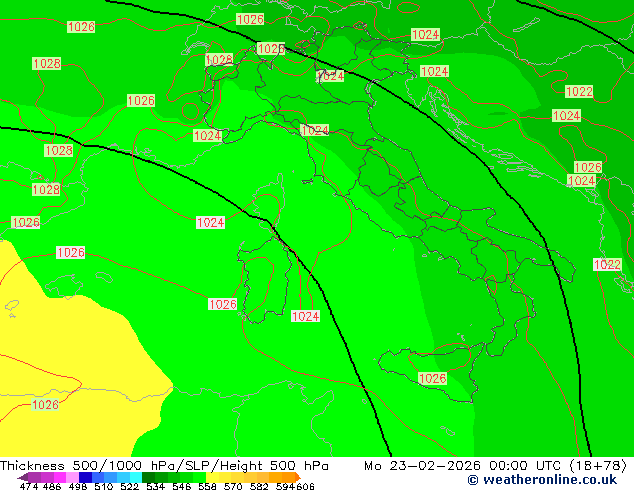
Task: Click the 1026 label just west of Sardinia
Action: pyautogui.click(x=222, y=304)
